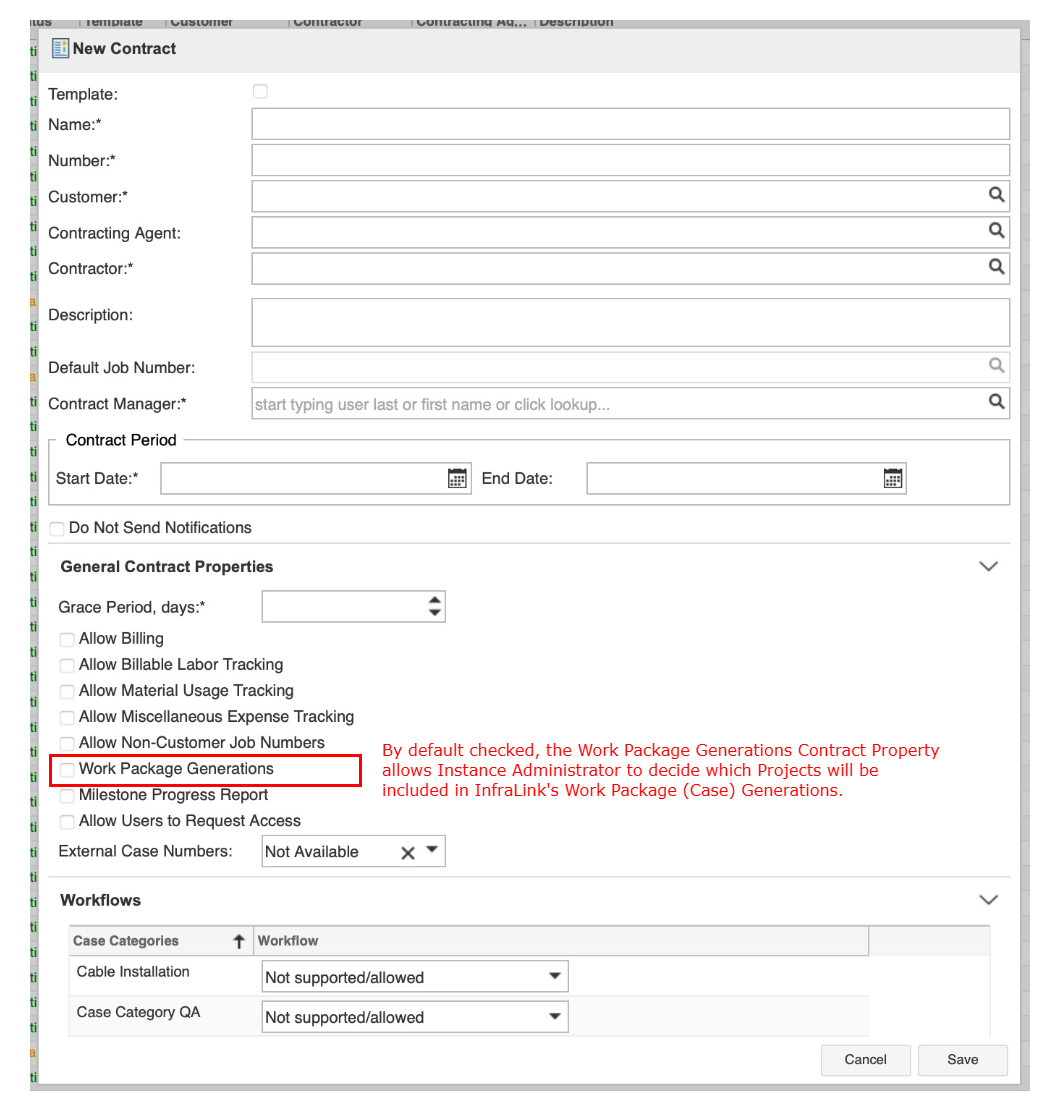
Task: Click the Cancel button
Action: tap(865, 1060)
